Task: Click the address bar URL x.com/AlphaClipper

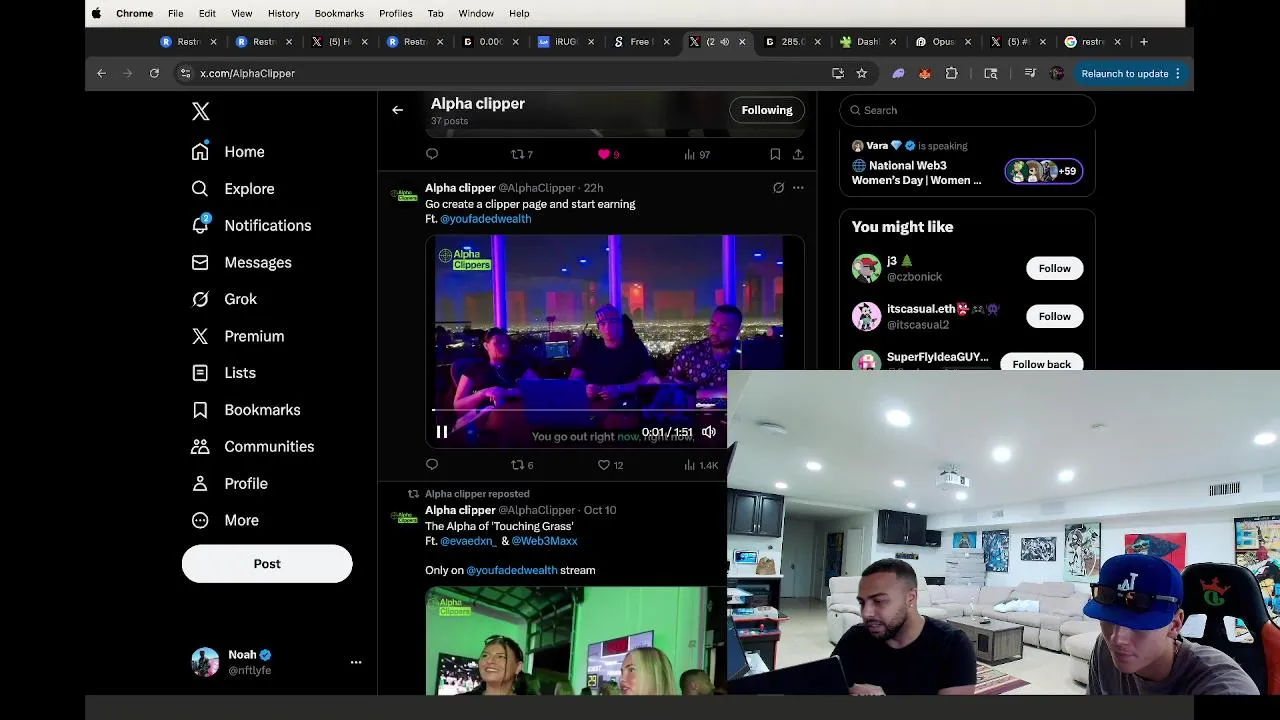Action: [247, 73]
